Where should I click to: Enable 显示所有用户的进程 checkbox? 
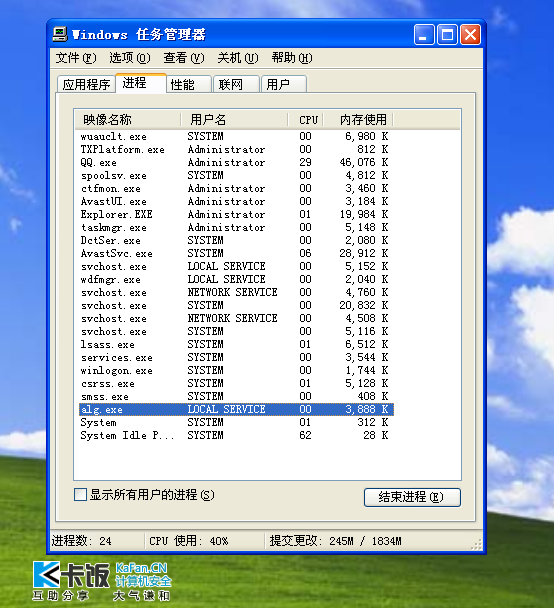(80, 495)
